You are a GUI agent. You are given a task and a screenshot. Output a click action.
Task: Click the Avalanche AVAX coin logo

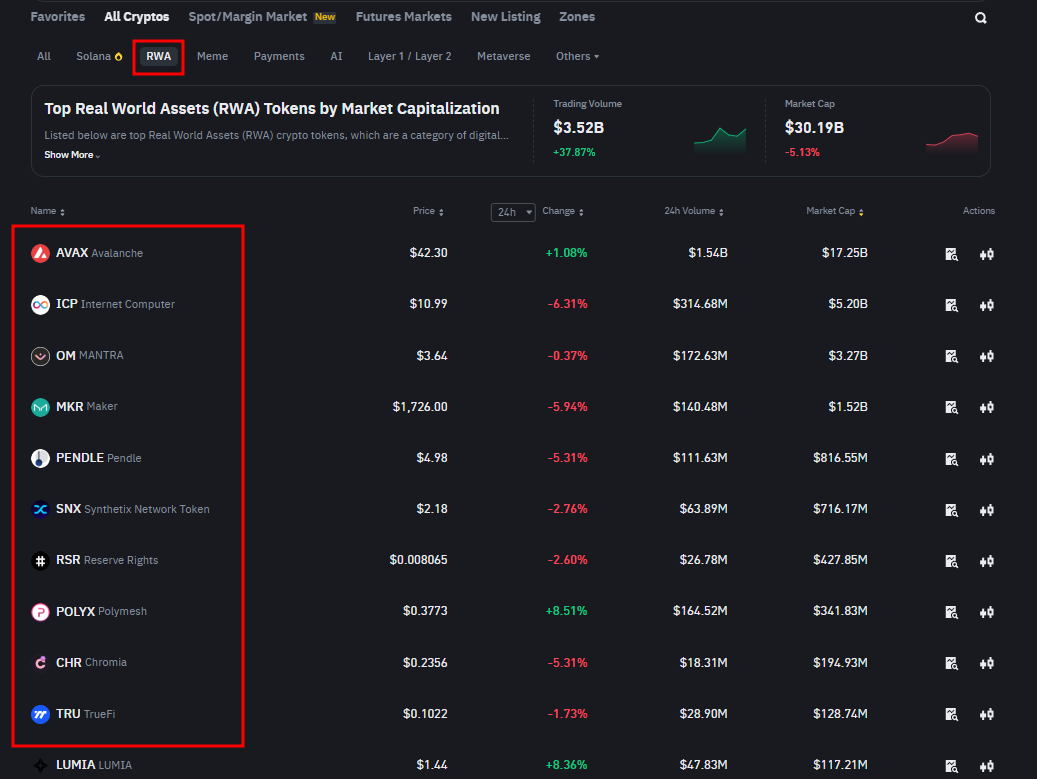pyautogui.click(x=40, y=253)
